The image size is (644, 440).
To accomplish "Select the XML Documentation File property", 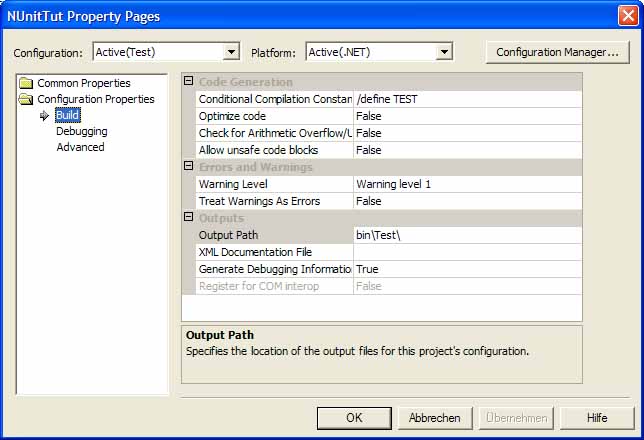I will click(x=274, y=252).
